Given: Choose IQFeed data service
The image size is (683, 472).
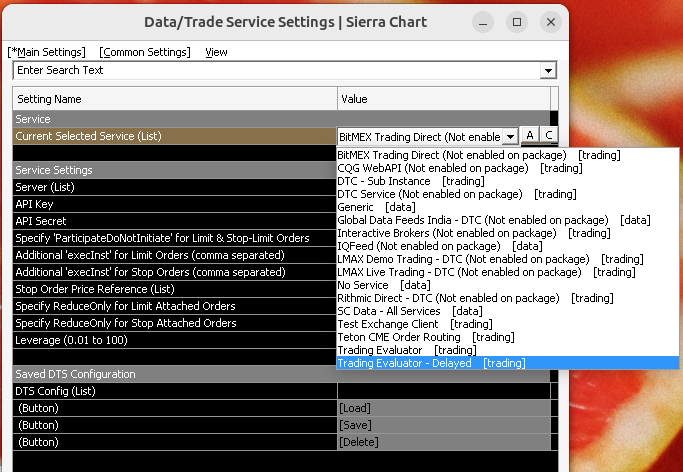Looking at the screenshot, I should (508, 246).
